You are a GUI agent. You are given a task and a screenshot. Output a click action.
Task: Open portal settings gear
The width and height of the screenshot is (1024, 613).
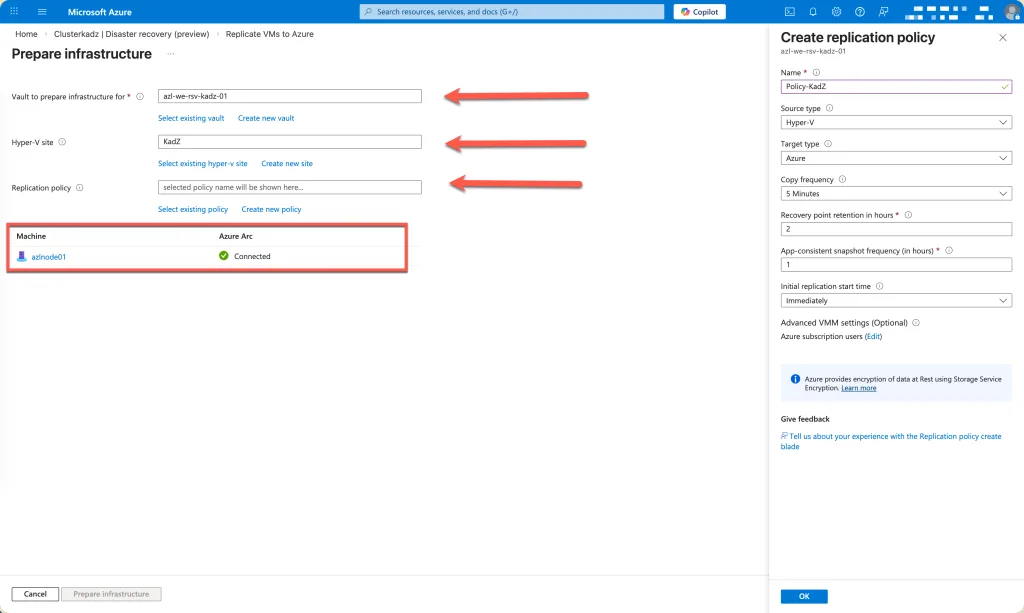[x=836, y=12]
